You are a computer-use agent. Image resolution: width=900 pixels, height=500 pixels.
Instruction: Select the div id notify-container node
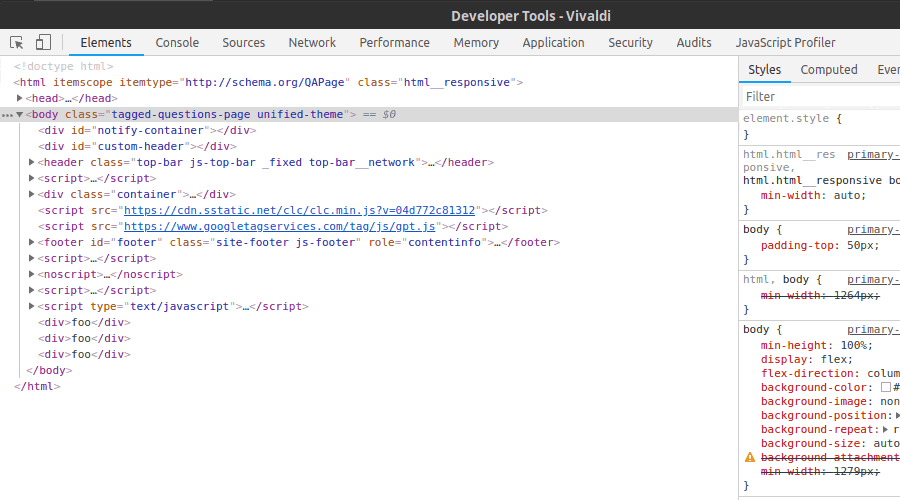[147, 130]
